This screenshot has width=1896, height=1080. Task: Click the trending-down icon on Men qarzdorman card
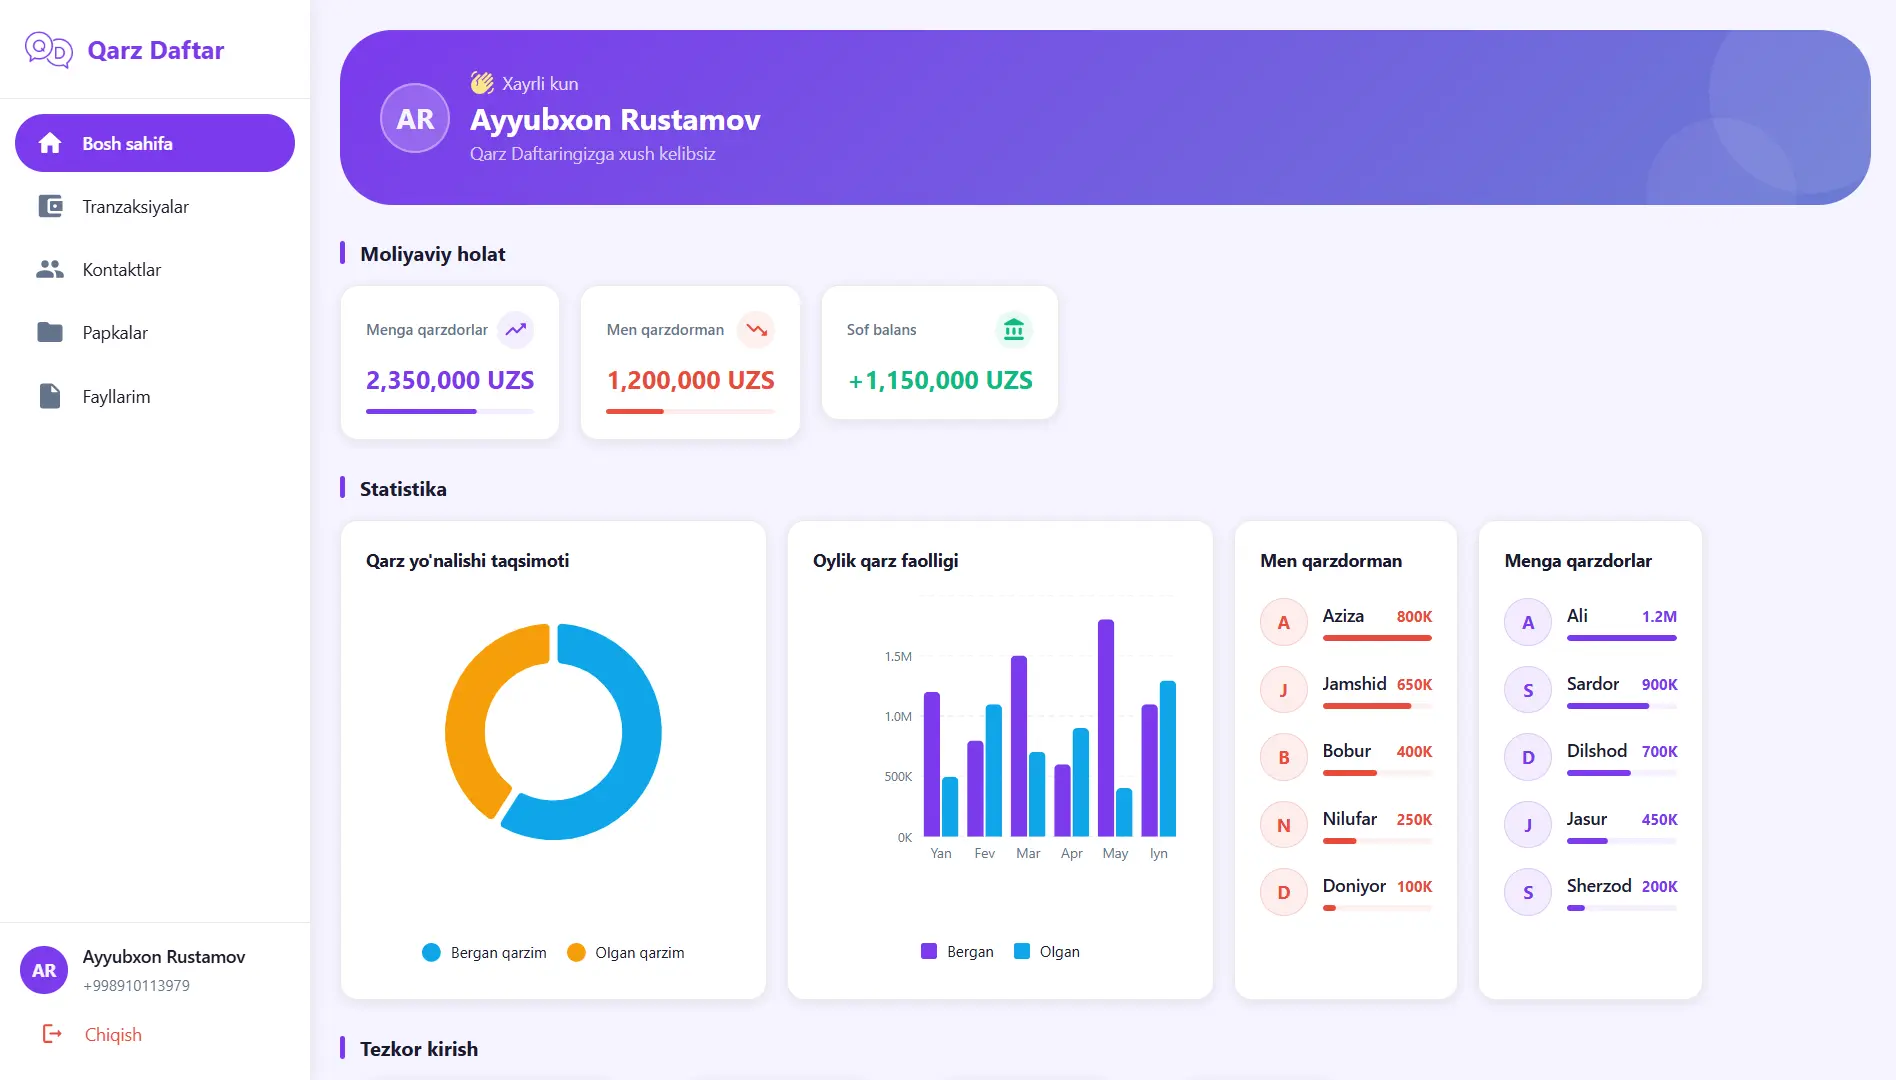(756, 330)
